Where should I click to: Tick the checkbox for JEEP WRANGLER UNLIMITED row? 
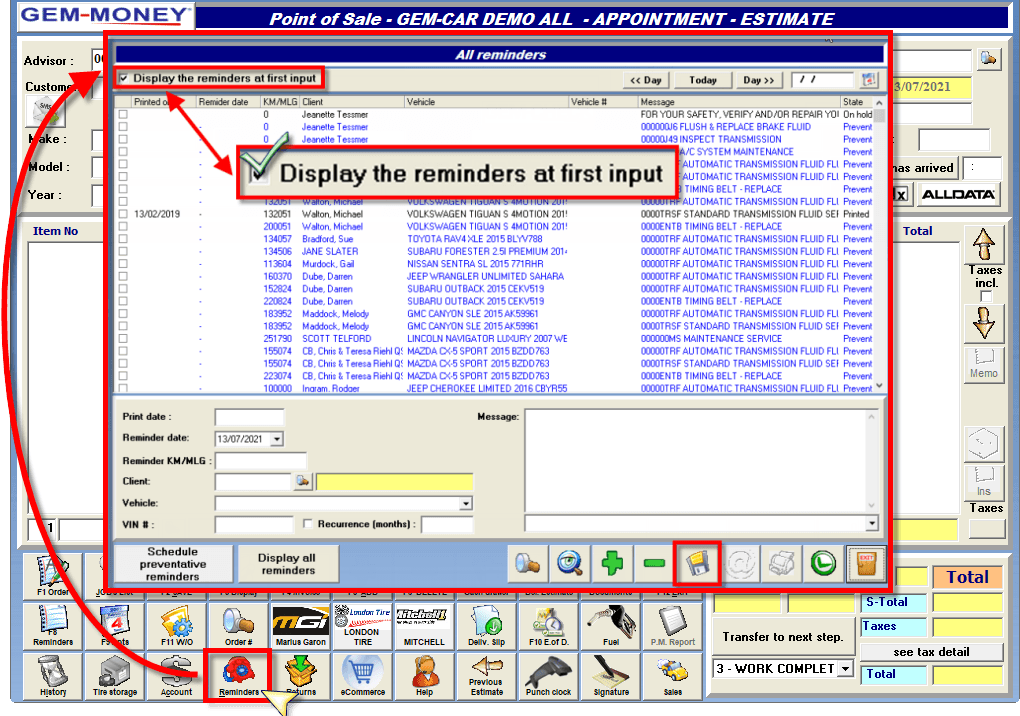click(x=123, y=276)
